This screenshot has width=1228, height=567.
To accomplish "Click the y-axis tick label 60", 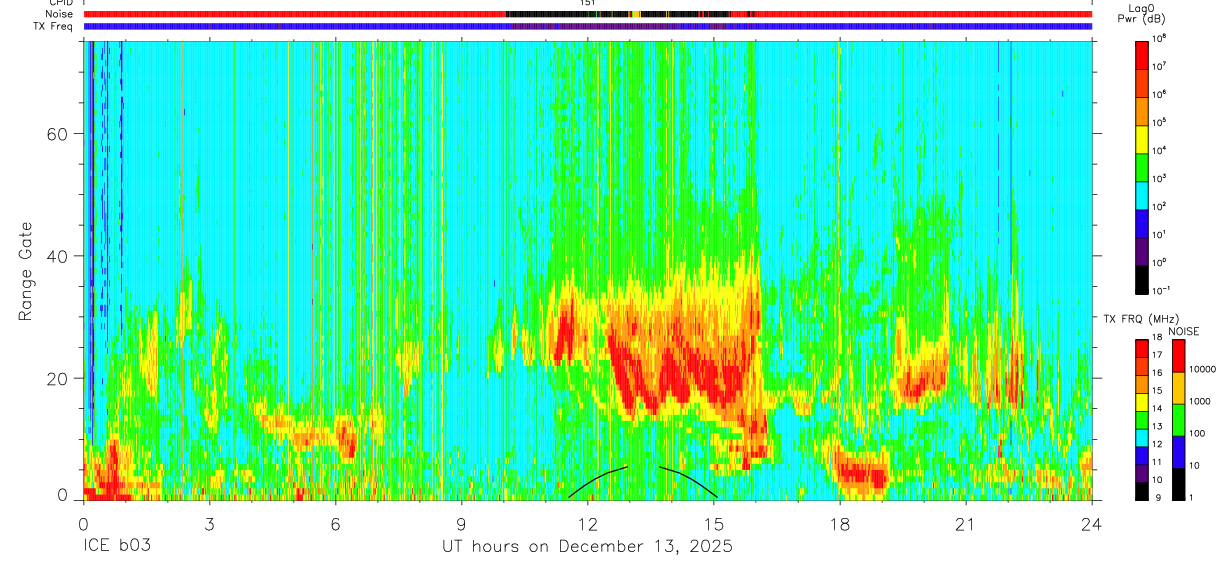I will point(57,134).
